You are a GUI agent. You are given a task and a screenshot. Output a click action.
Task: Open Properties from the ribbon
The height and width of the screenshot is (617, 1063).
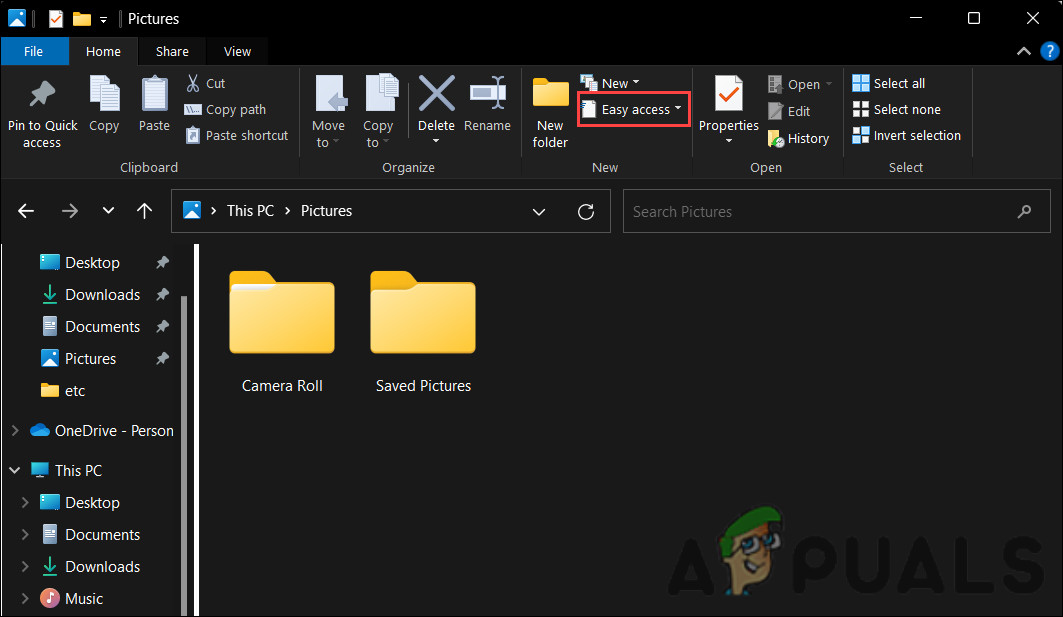(x=728, y=94)
